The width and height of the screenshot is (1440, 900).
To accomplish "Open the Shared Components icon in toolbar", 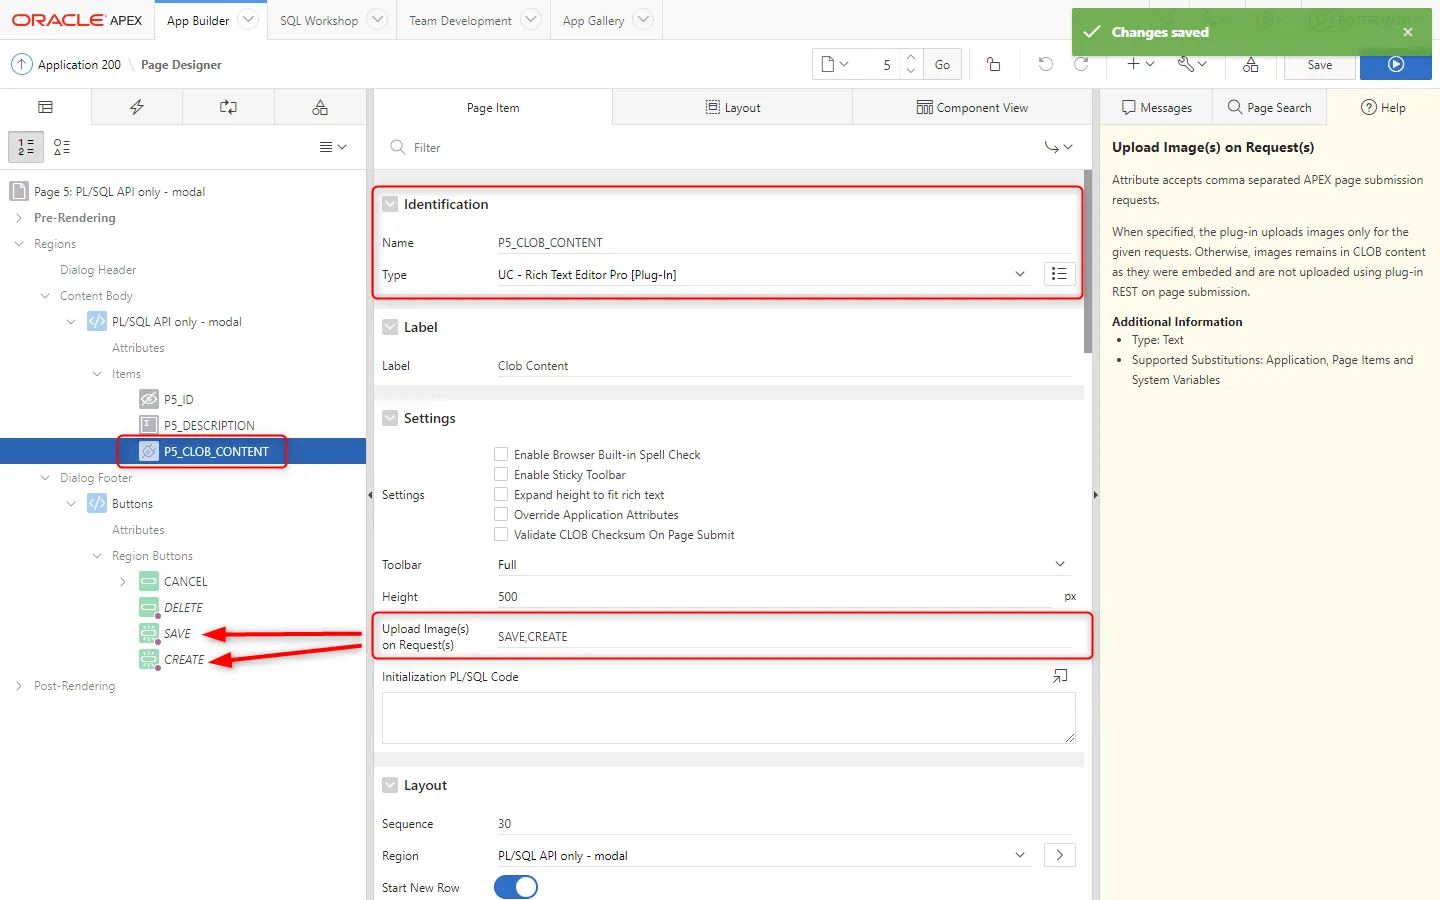I will pos(1250,65).
